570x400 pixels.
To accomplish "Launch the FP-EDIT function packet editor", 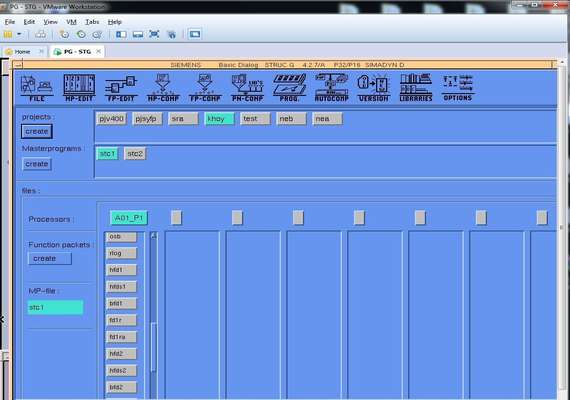I will pos(121,88).
